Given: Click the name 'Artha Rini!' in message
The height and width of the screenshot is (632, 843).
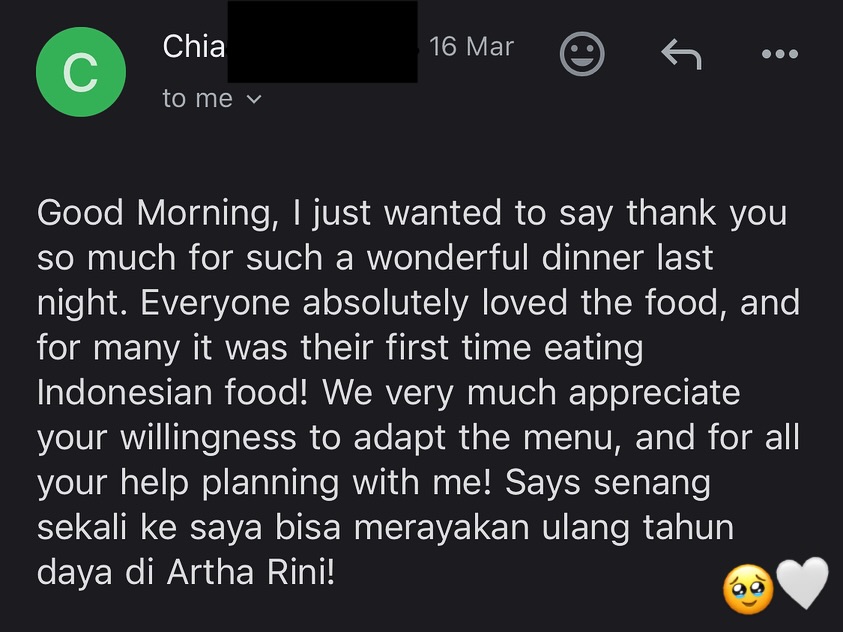Looking at the screenshot, I should pos(251,572).
